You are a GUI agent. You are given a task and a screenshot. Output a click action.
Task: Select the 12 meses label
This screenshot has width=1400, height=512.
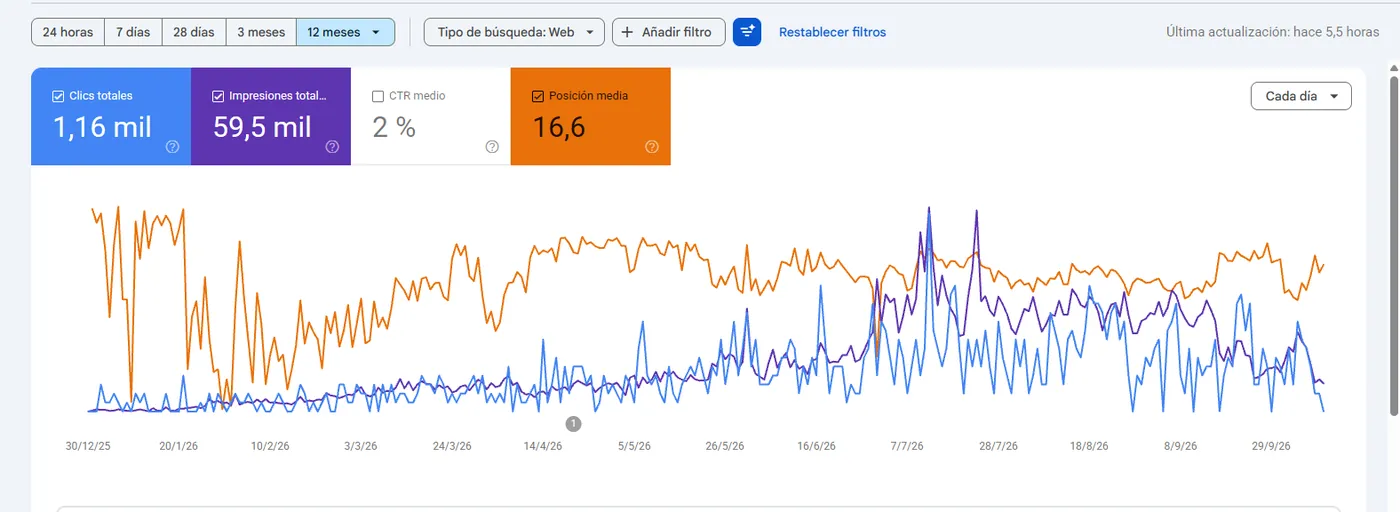(334, 32)
